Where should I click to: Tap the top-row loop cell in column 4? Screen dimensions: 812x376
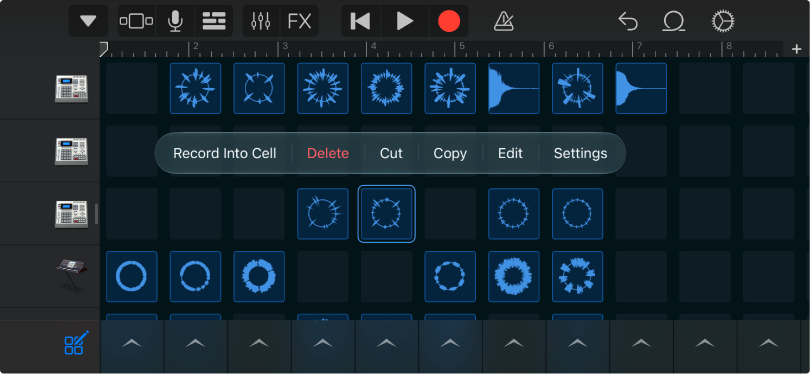click(x=323, y=89)
